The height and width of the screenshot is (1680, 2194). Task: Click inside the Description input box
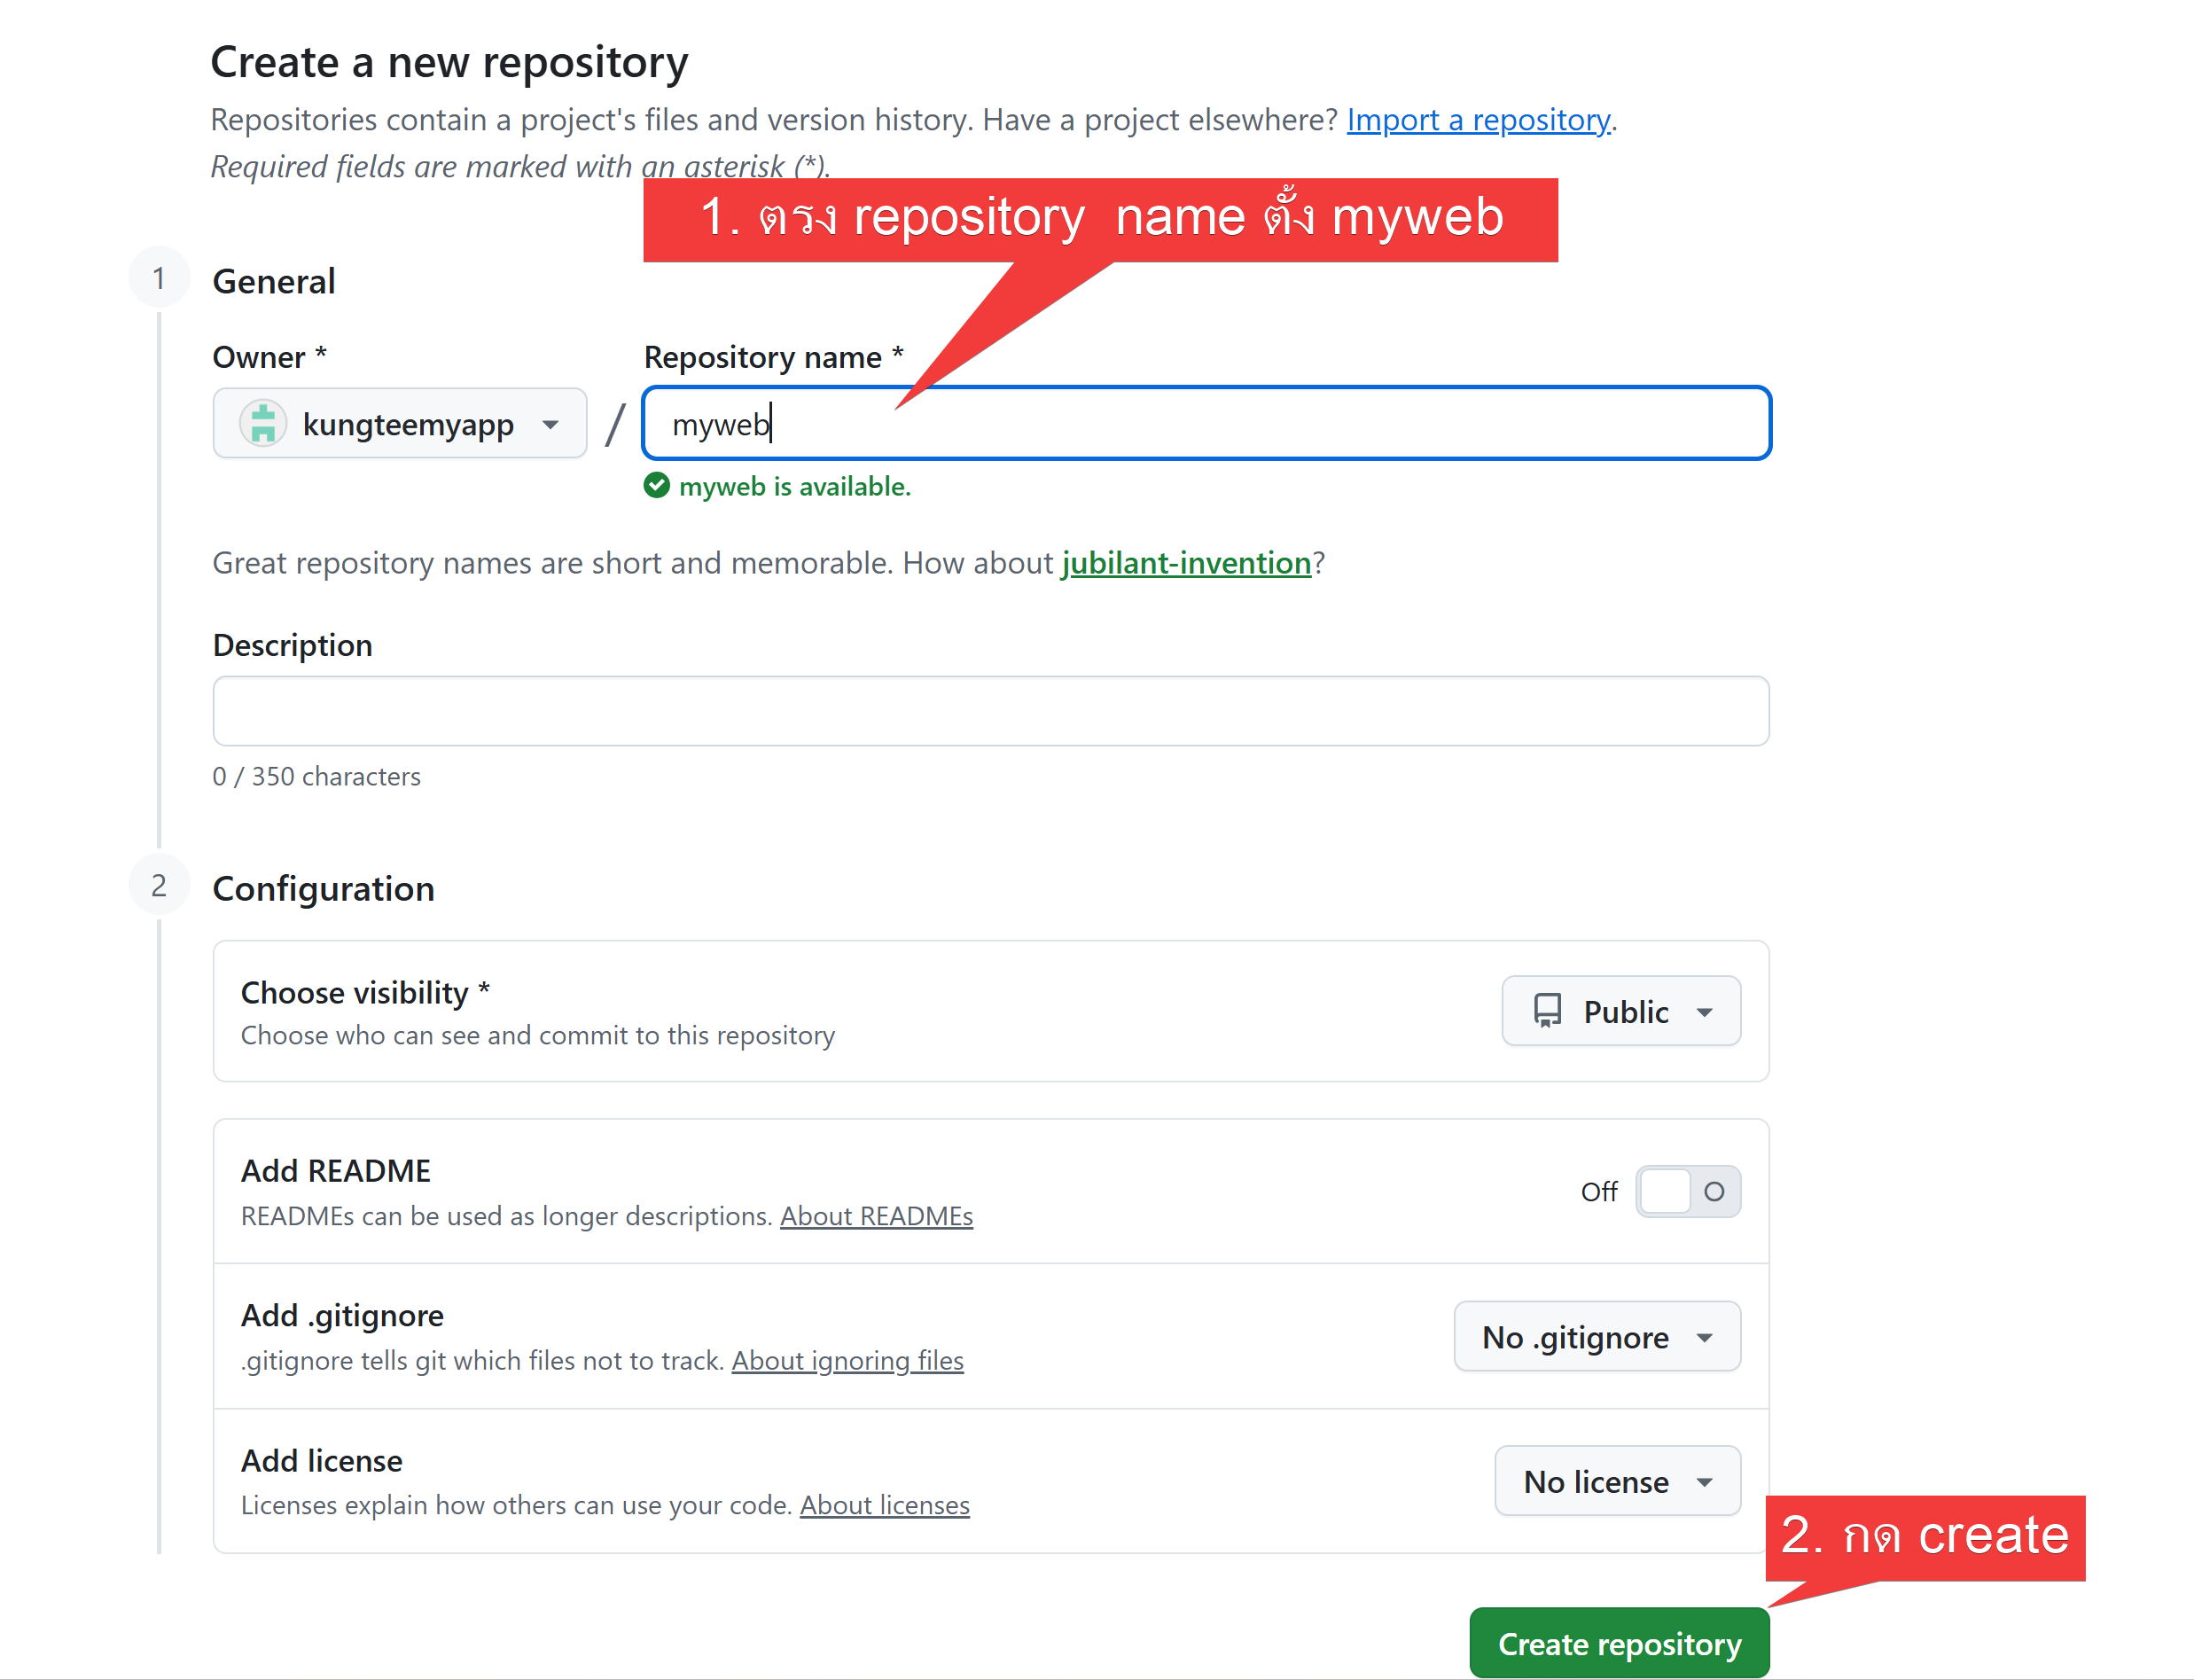990,711
